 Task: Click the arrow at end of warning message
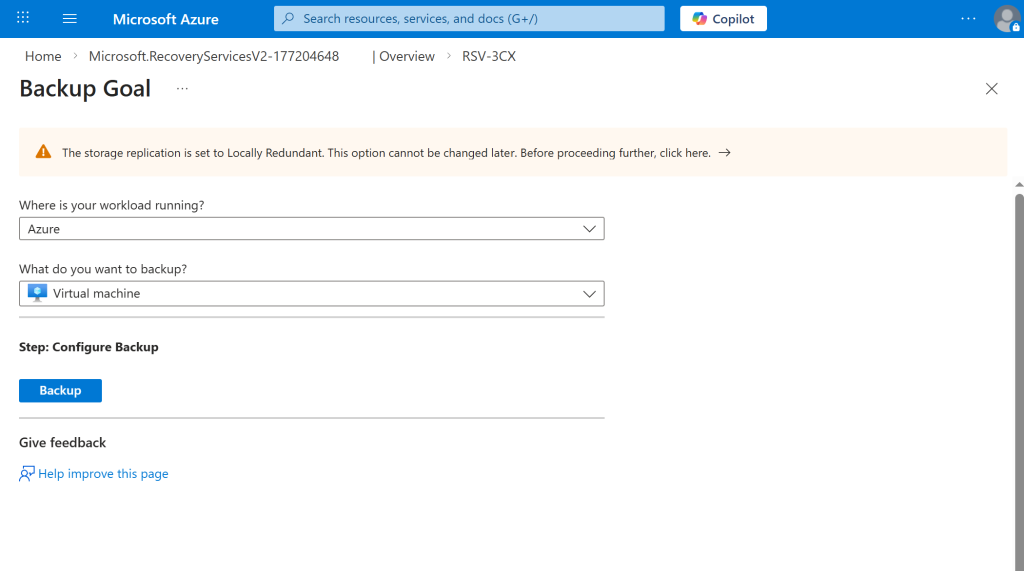725,153
